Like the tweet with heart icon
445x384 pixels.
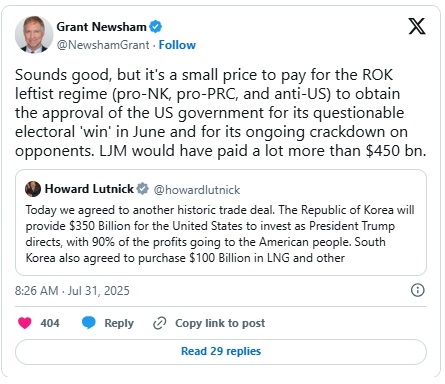coord(25,323)
